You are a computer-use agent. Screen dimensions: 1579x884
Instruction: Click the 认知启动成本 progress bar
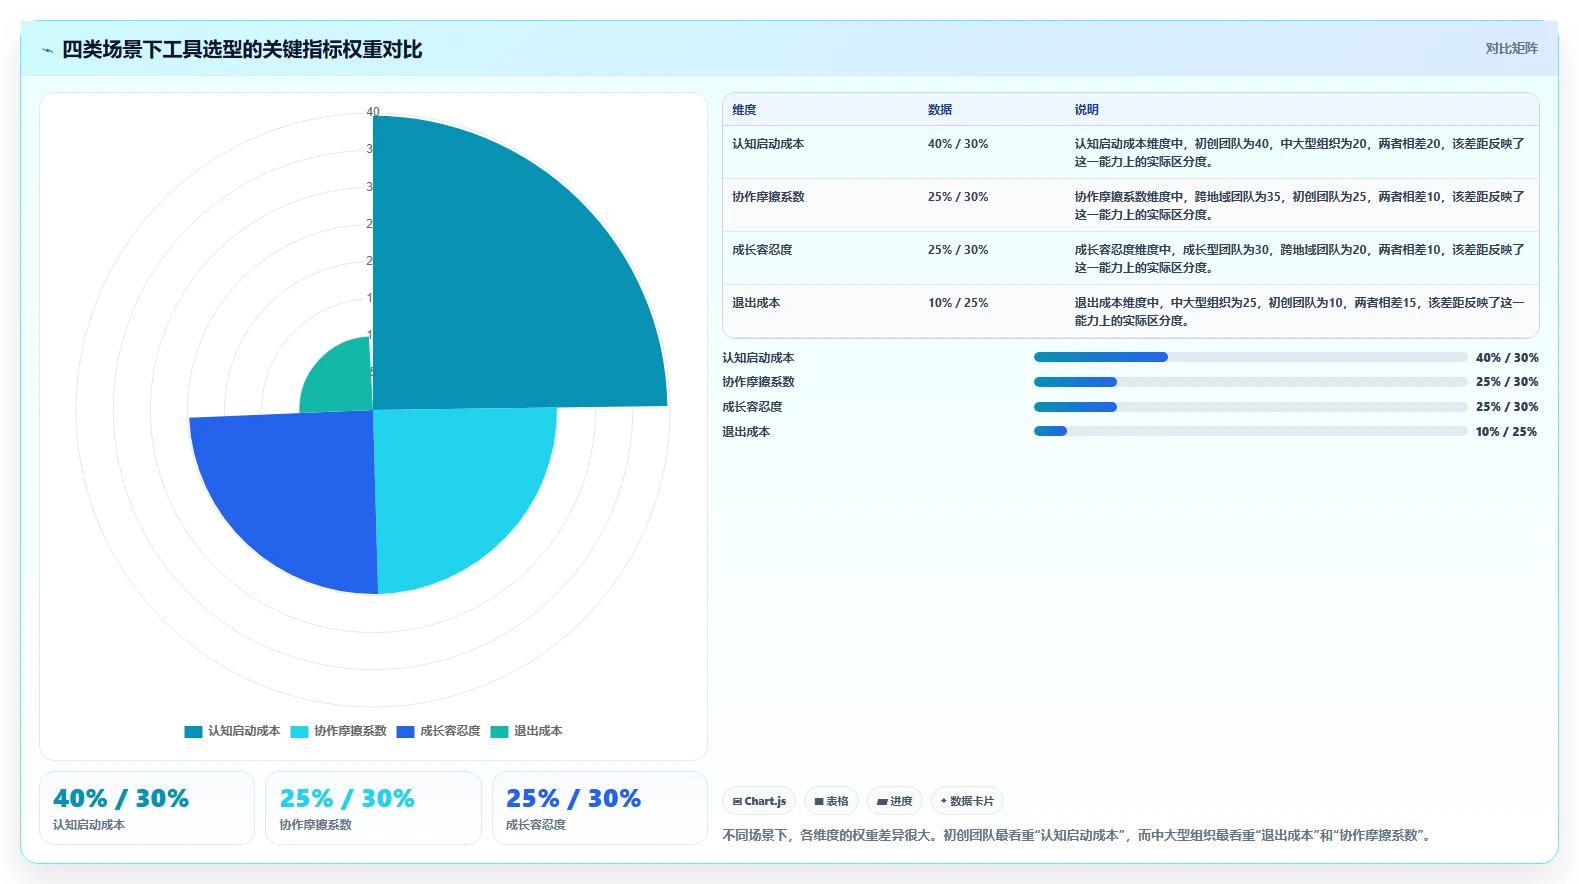click(1250, 357)
